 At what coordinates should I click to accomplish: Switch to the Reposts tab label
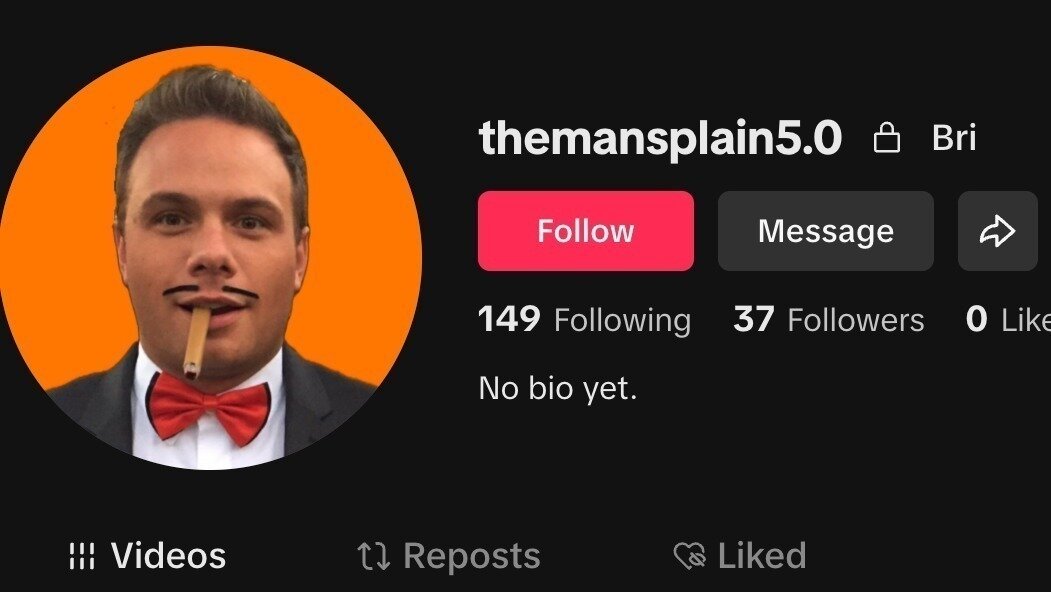[472, 556]
